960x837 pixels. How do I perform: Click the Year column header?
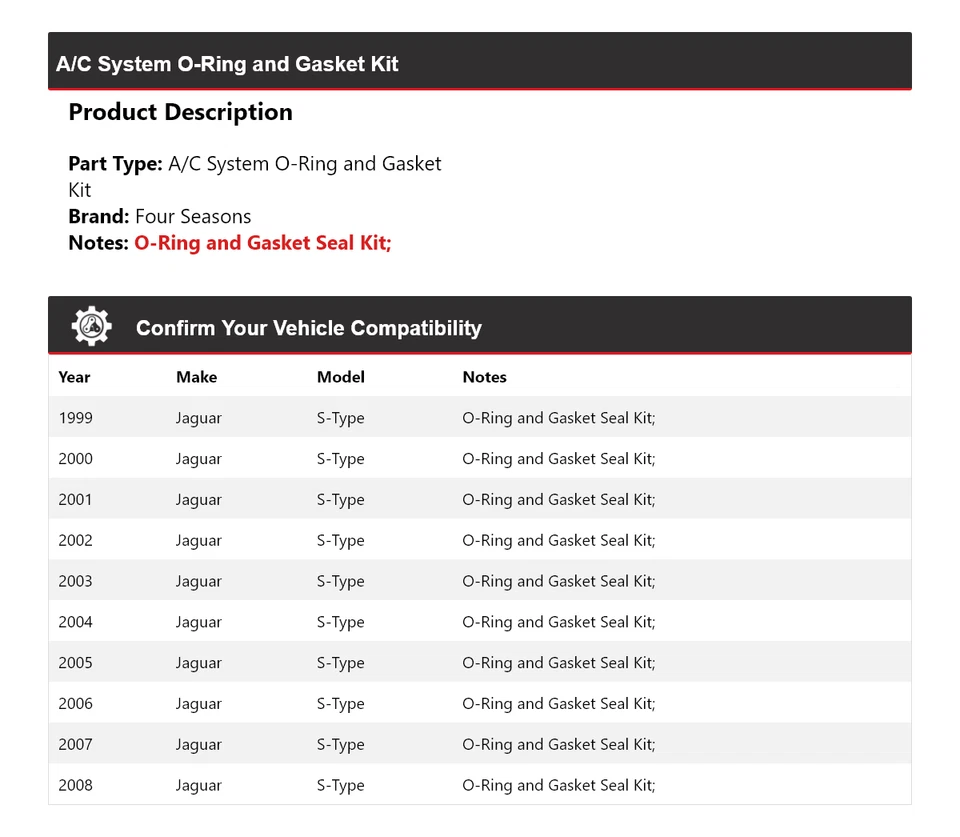(74, 377)
